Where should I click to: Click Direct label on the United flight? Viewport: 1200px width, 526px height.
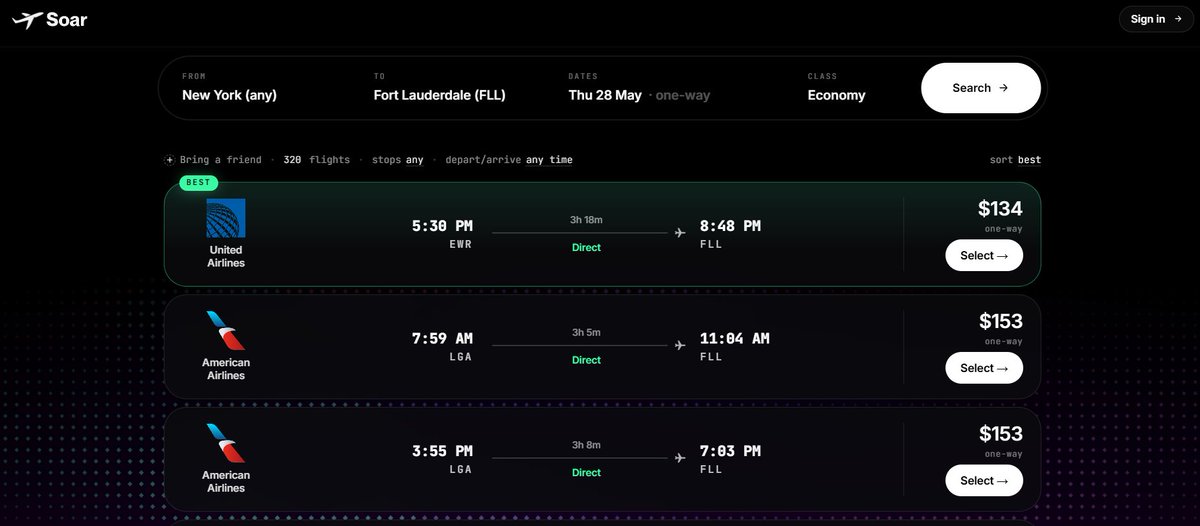[x=586, y=247]
